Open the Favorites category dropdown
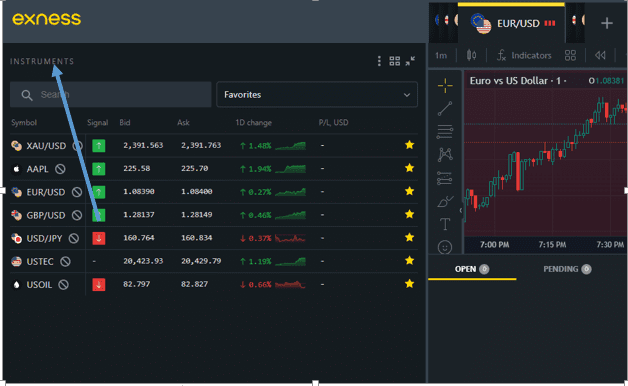This screenshot has height=386, width=628. (x=317, y=94)
